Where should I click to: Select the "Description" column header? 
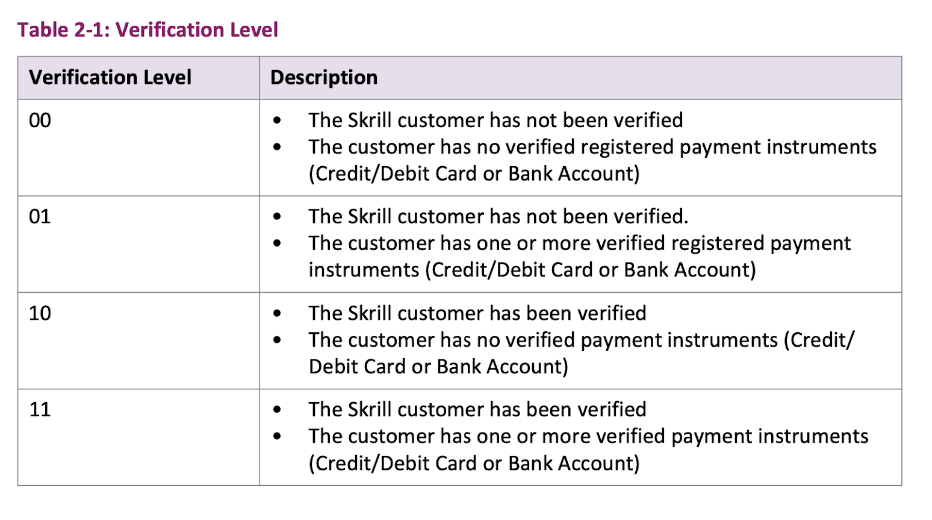pyautogui.click(x=324, y=78)
